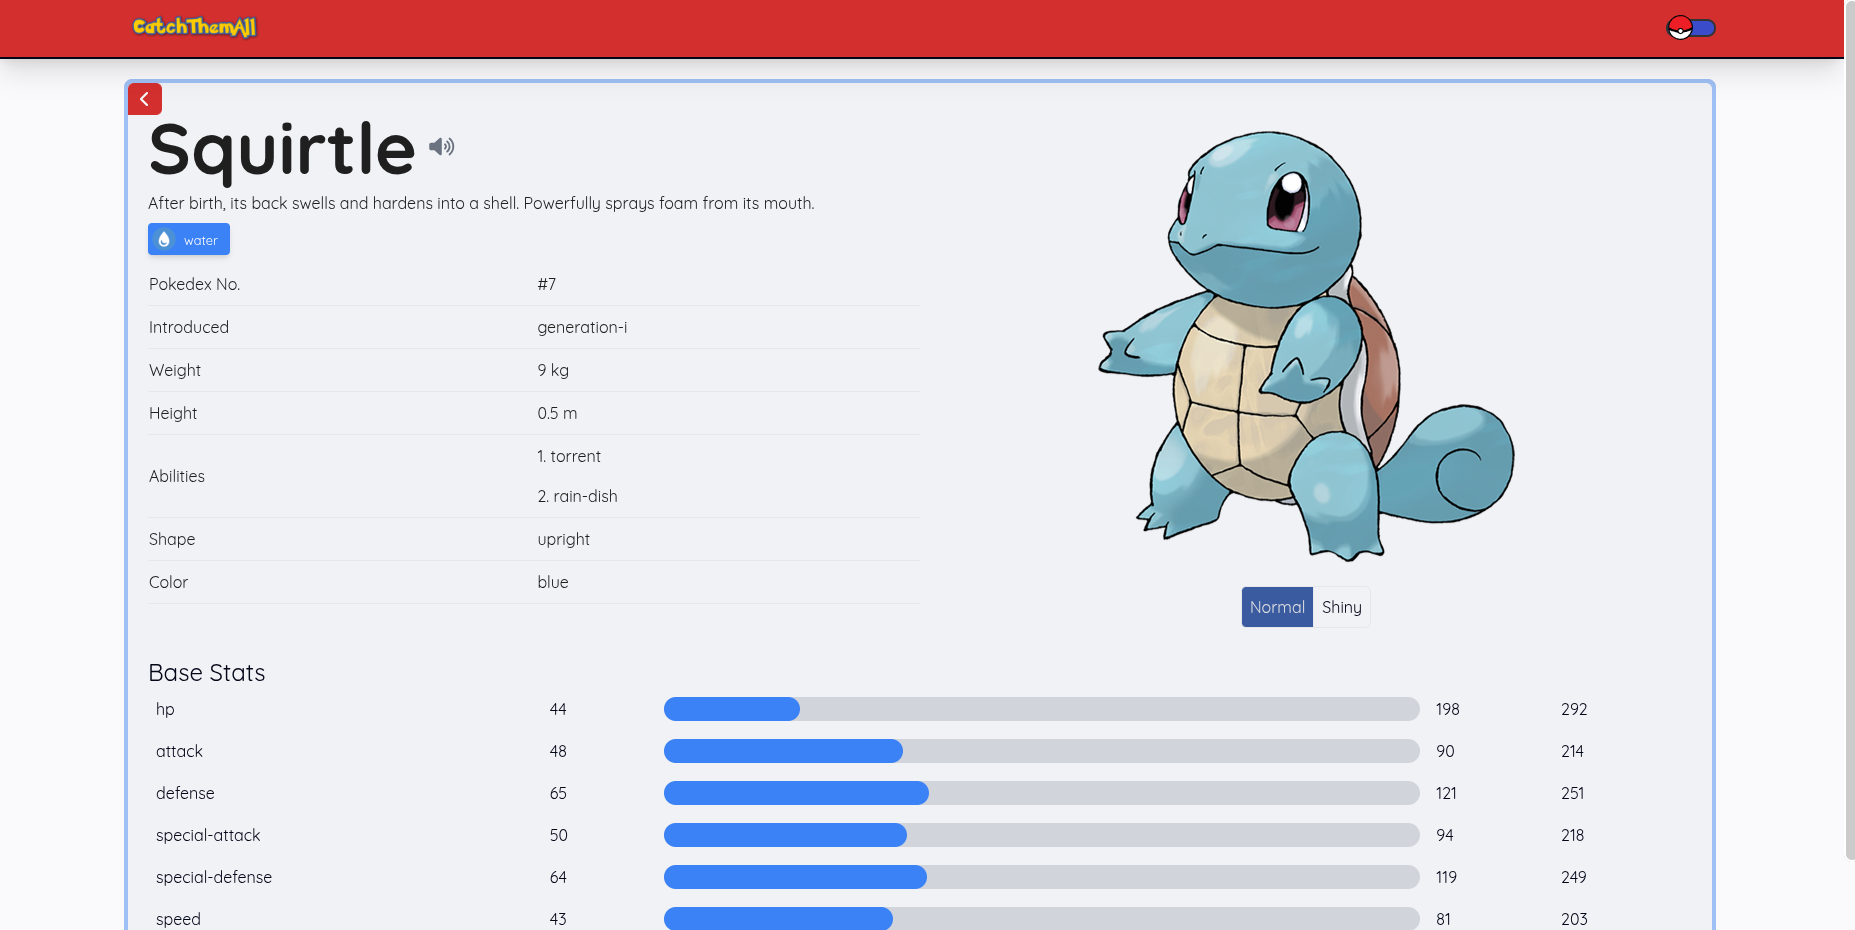Click the special-defense stat label
The image size is (1855, 930).
coord(214,877)
